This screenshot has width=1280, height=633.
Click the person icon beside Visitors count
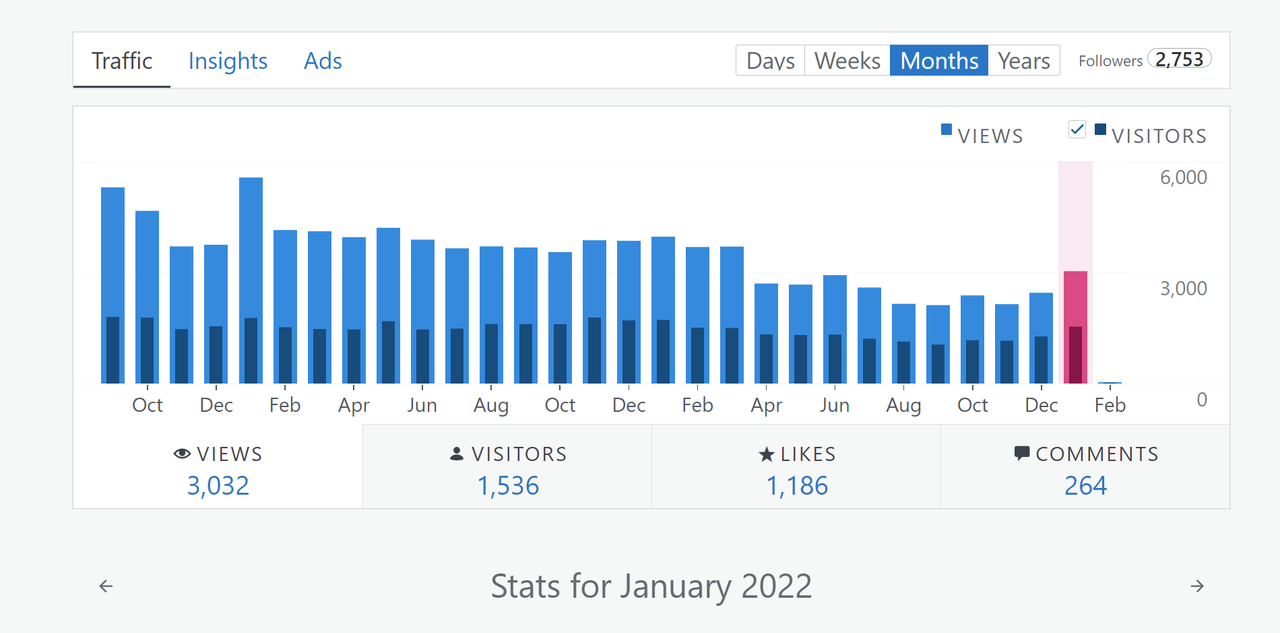tap(457, 454)
